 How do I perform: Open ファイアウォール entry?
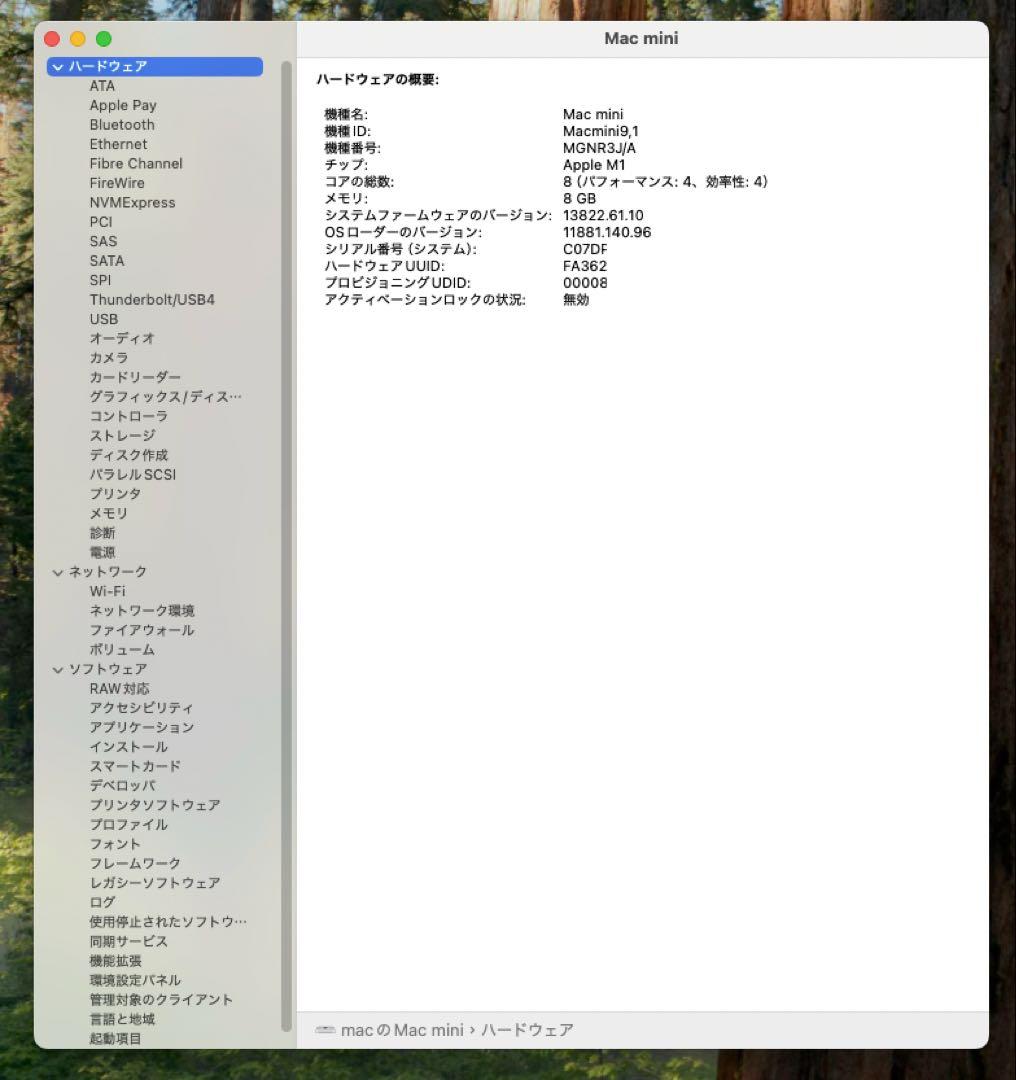point(142,630)
